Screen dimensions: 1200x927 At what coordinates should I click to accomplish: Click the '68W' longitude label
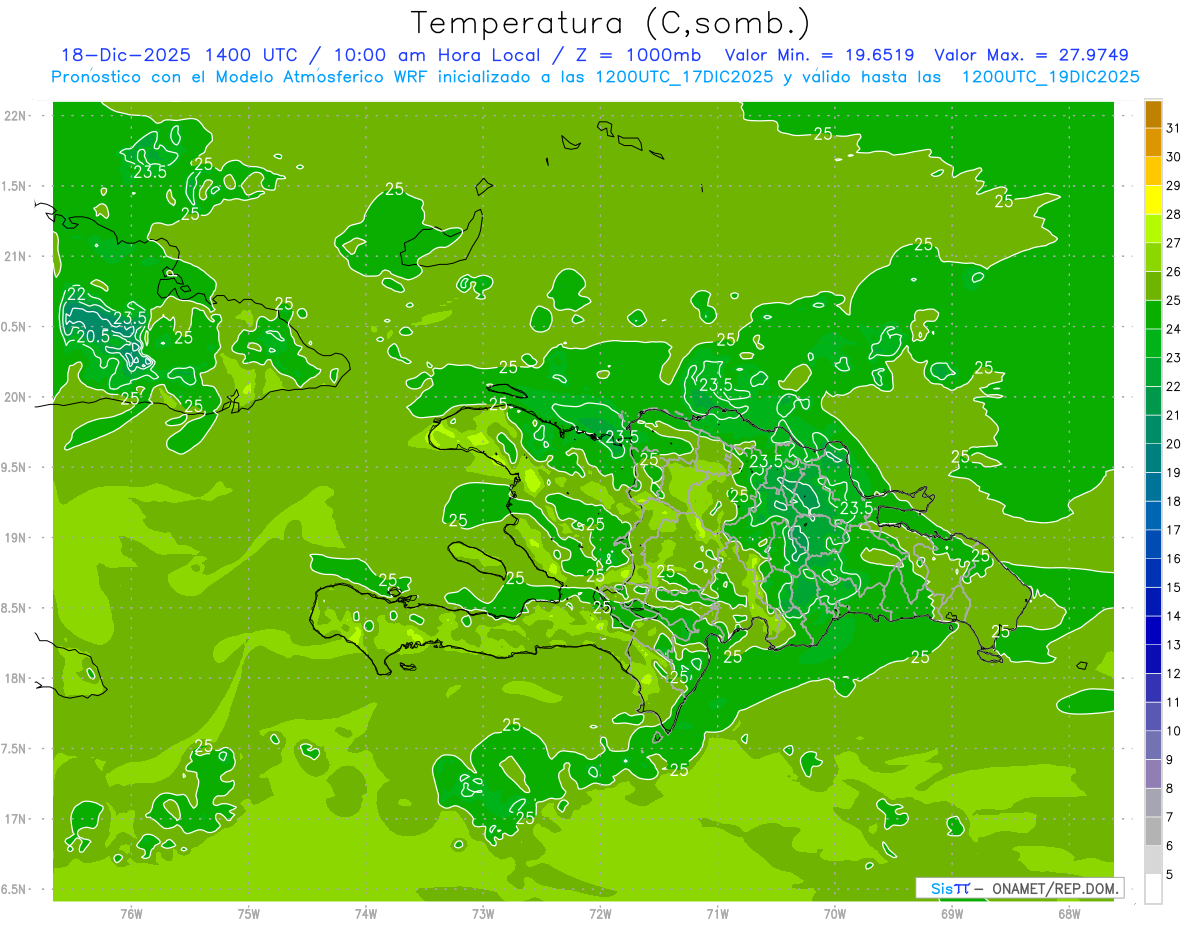(1069, 913)
